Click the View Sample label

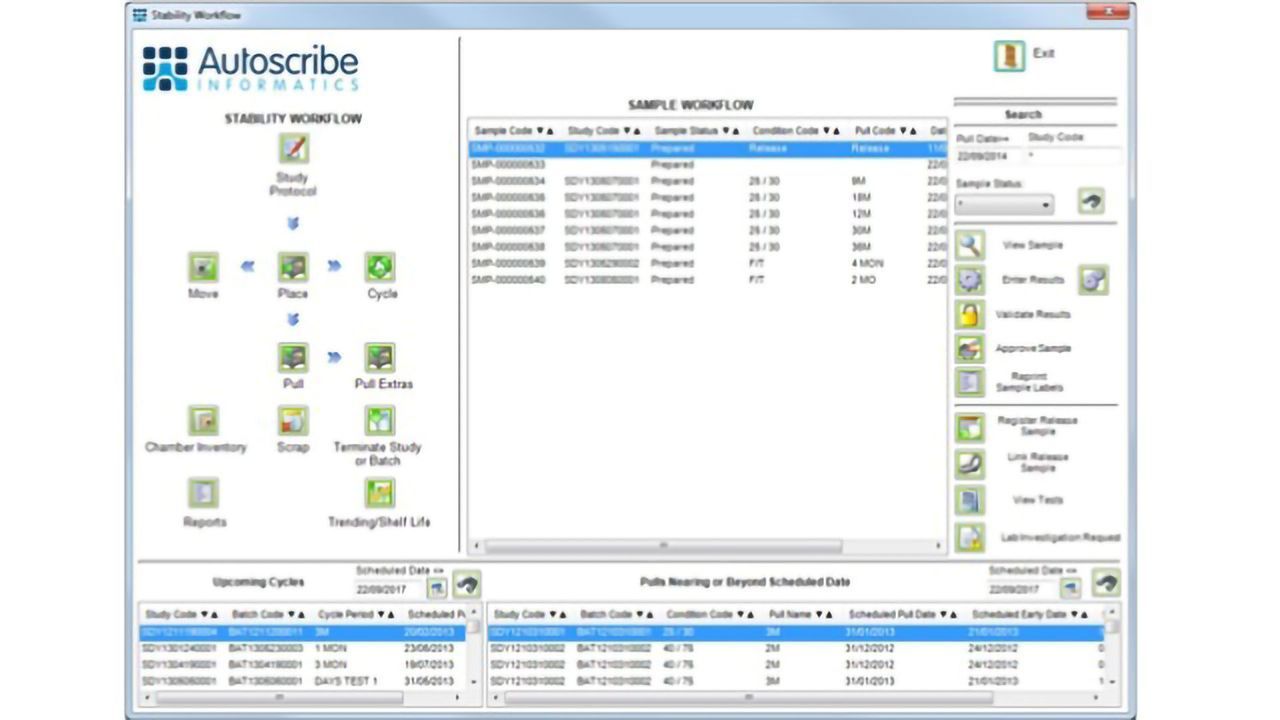1032,245
